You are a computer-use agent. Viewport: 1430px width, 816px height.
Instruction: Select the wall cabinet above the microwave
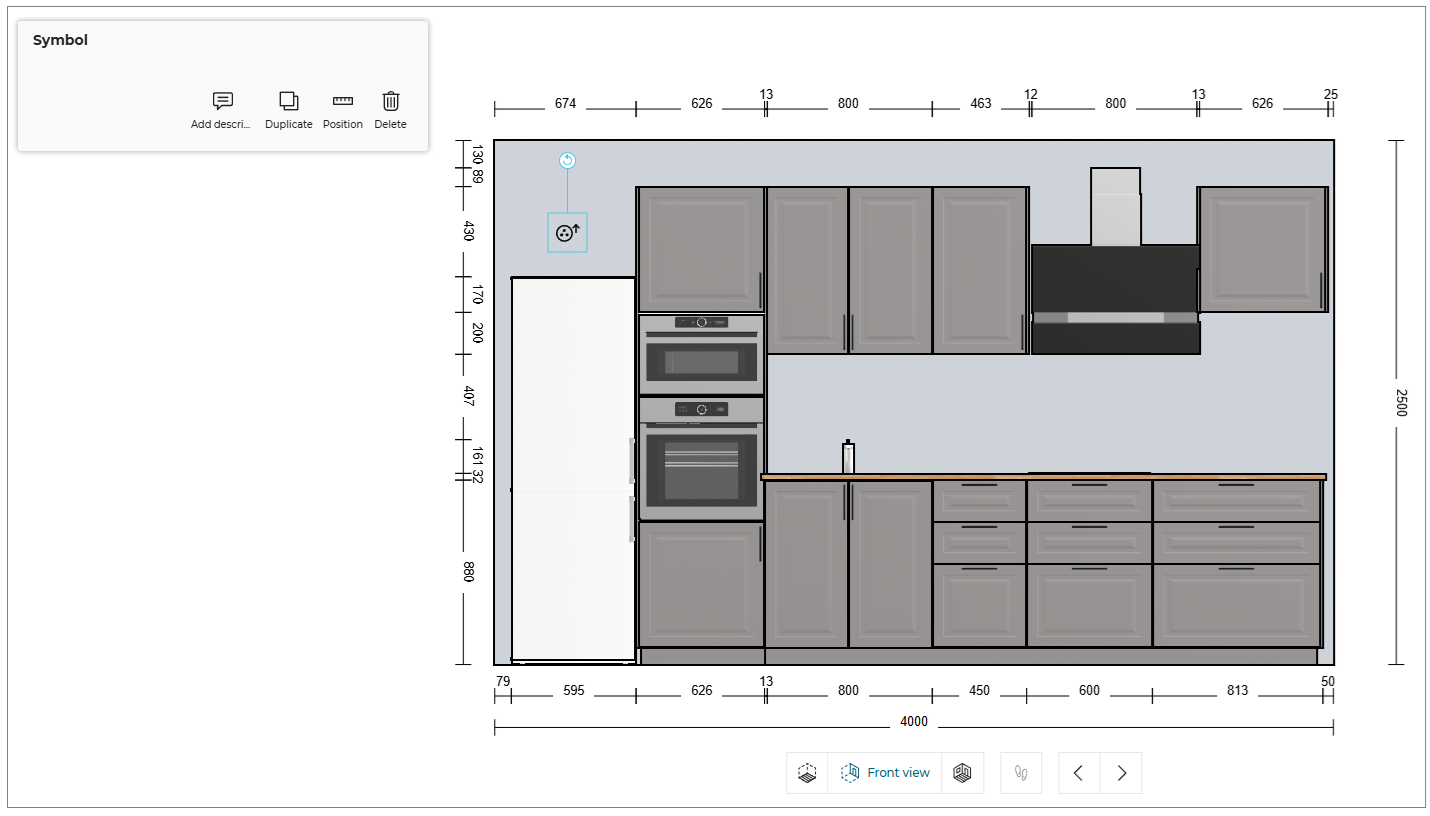pyautogui.click(x=701, y=248)
